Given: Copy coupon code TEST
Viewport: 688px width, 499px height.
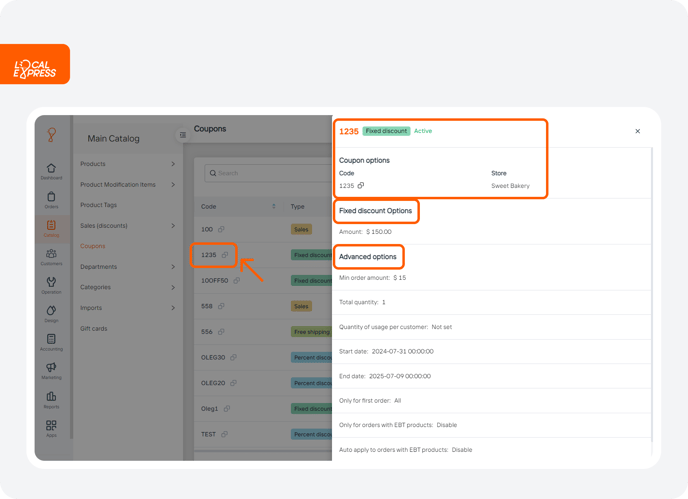Looking at the screenshot, I should tap(224, 434).
